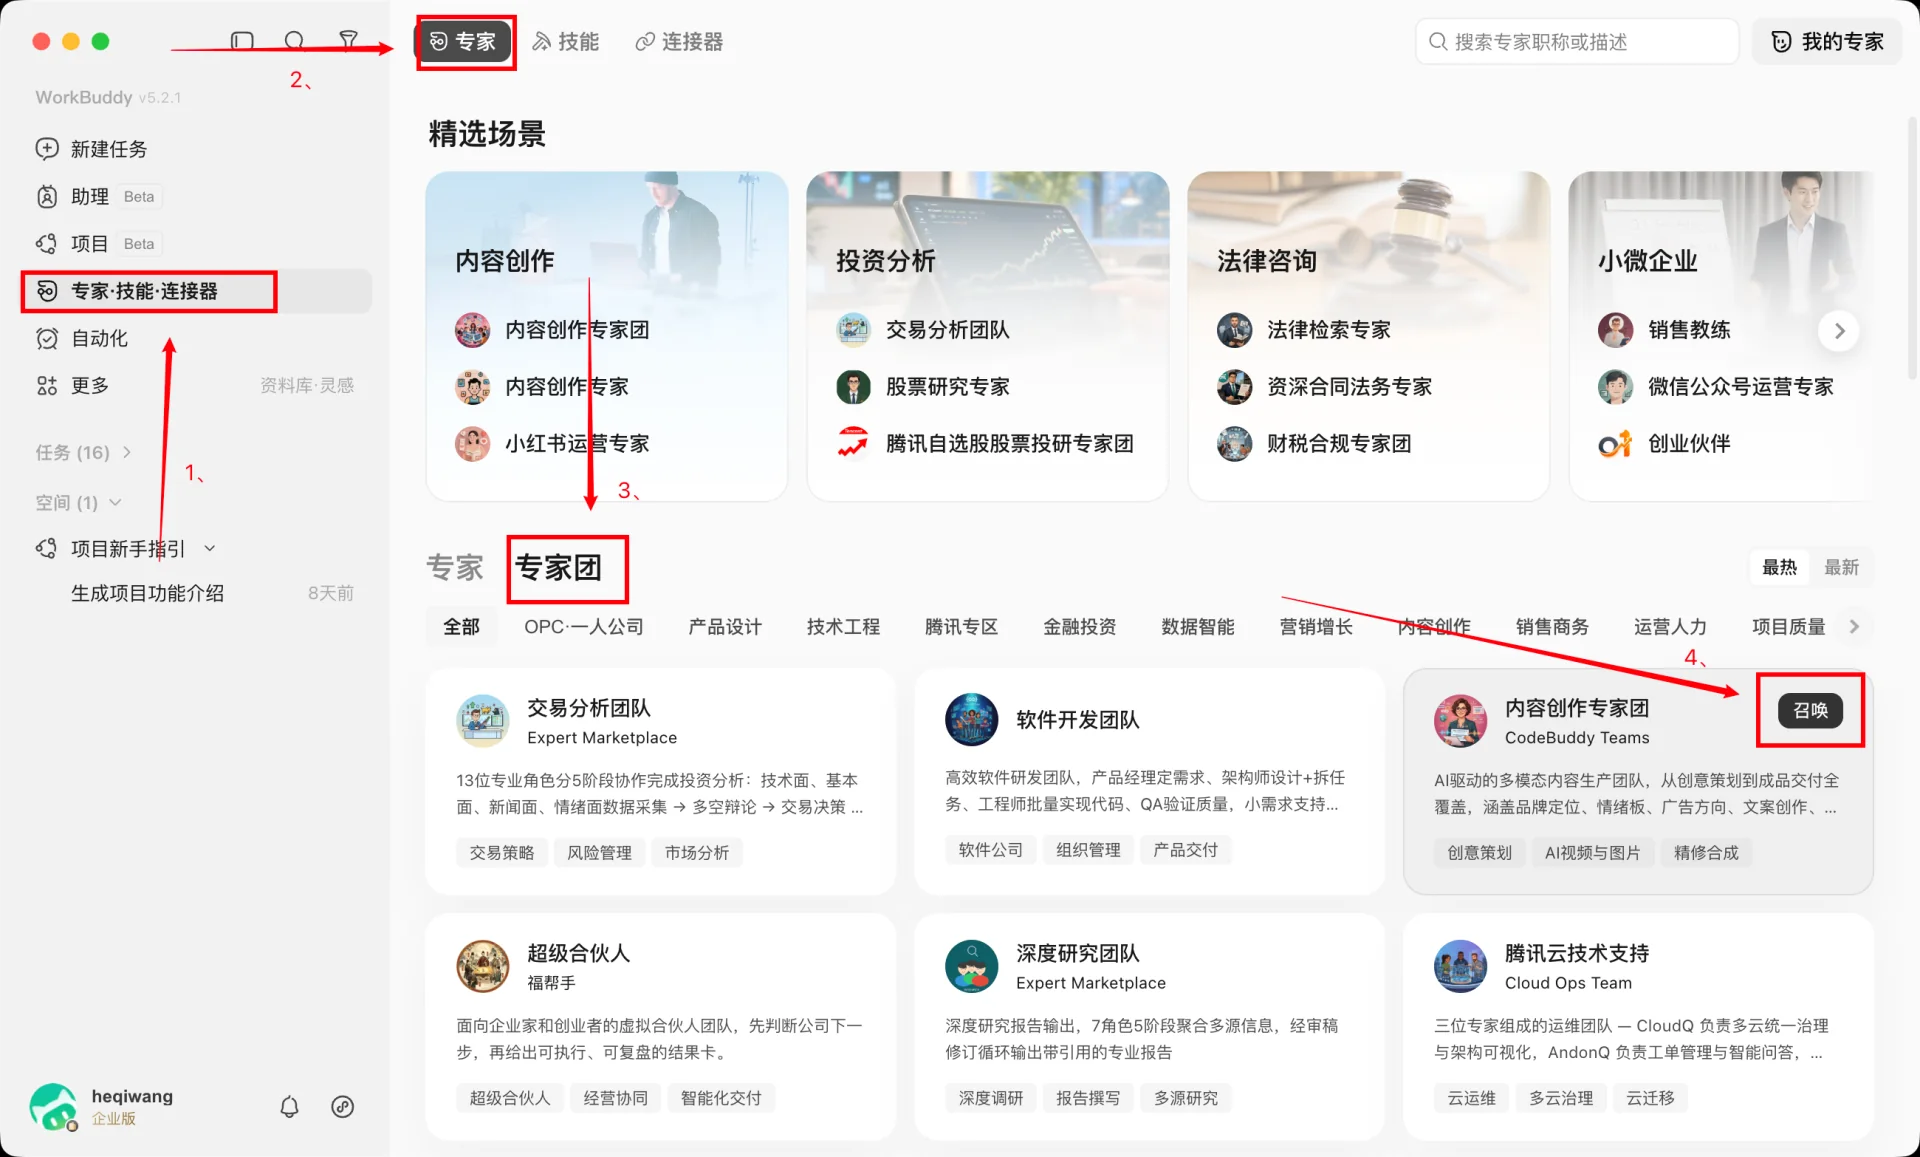Viewport: 1920px width, 1157px height.
Task: Filter by 数据智能 category
Action: (x=1197, y=627)
